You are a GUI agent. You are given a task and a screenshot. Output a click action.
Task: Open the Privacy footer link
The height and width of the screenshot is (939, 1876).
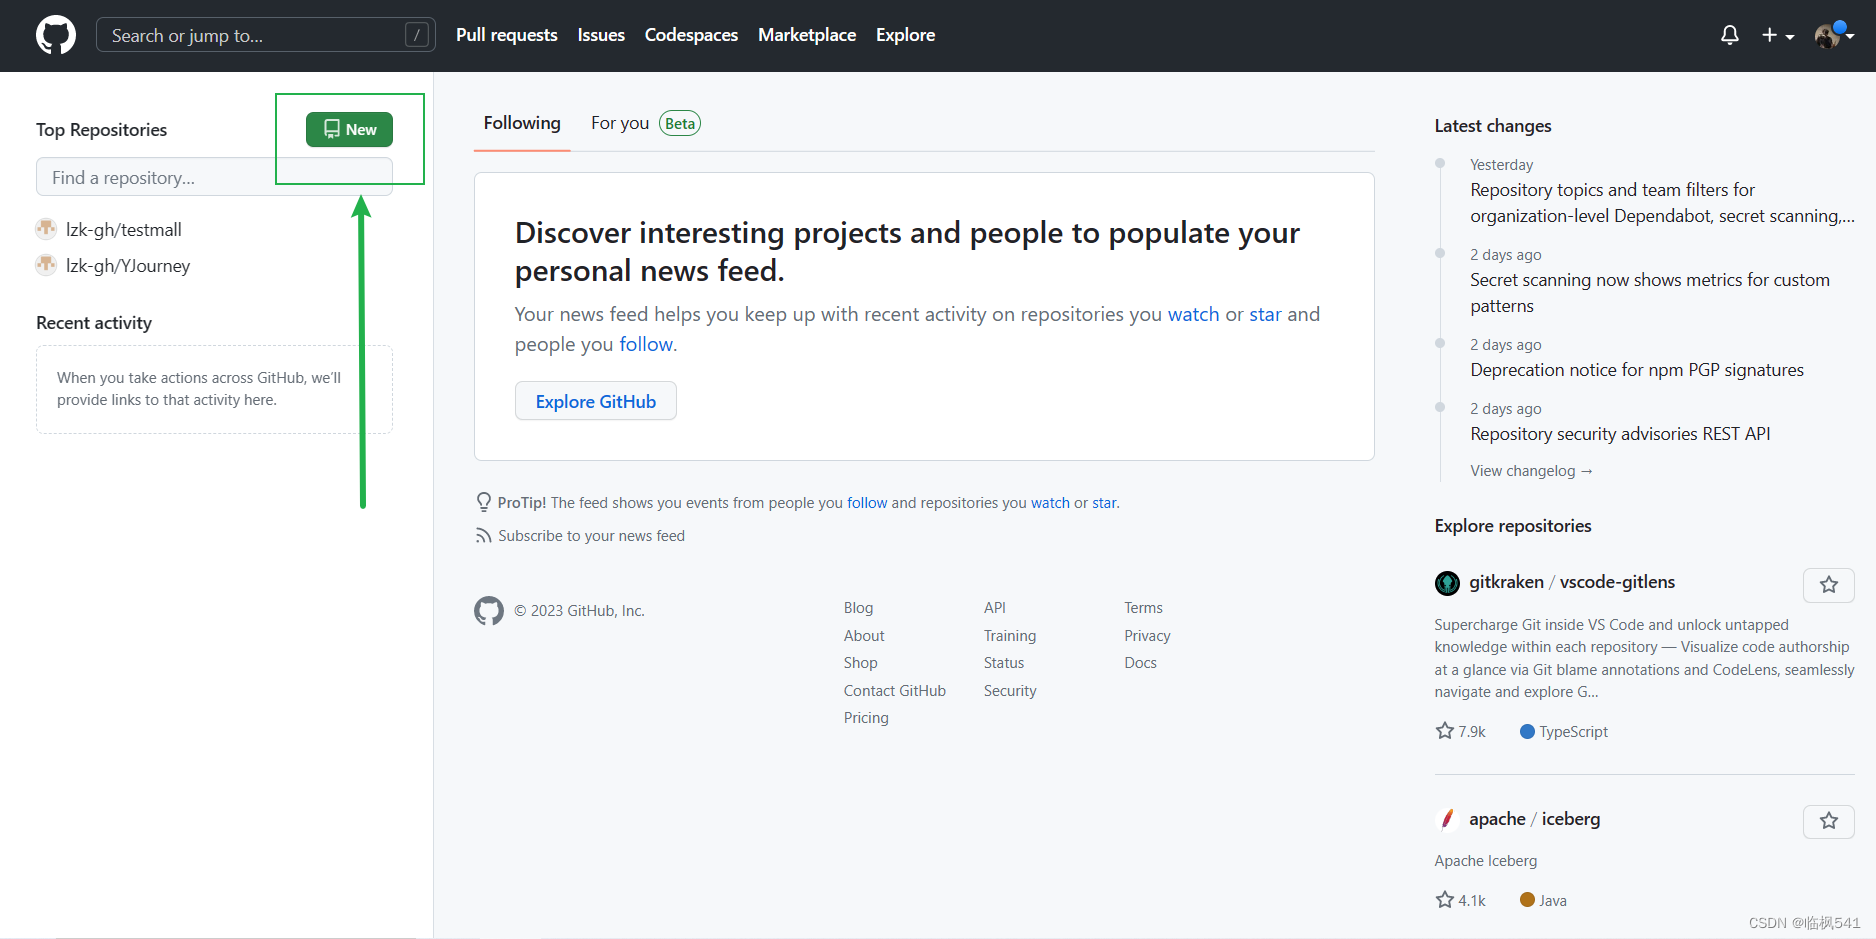click(1147, 636)
